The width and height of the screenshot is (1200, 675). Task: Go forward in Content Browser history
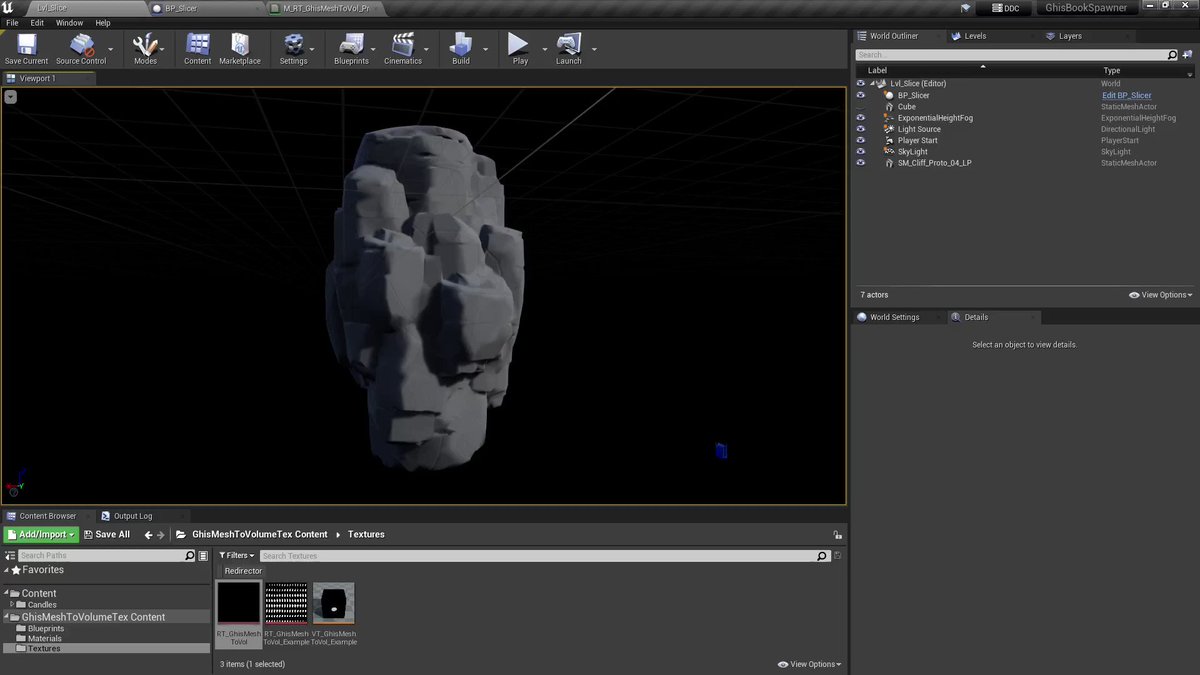[160, 535]
